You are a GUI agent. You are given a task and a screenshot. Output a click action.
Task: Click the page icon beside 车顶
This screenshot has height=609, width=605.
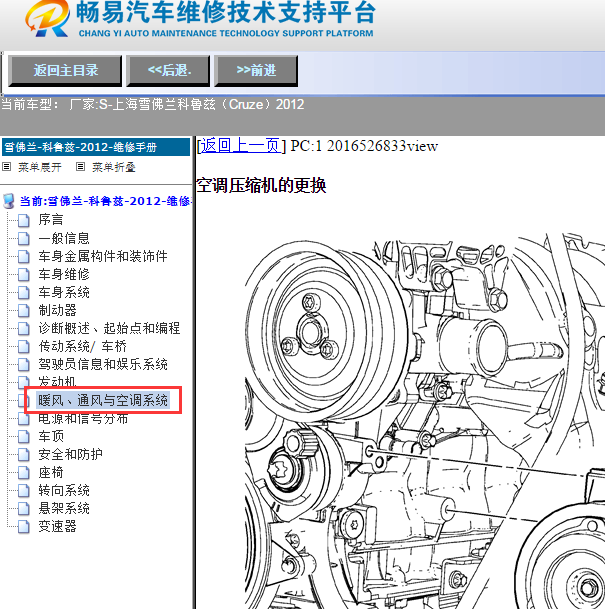pos(24,437)
